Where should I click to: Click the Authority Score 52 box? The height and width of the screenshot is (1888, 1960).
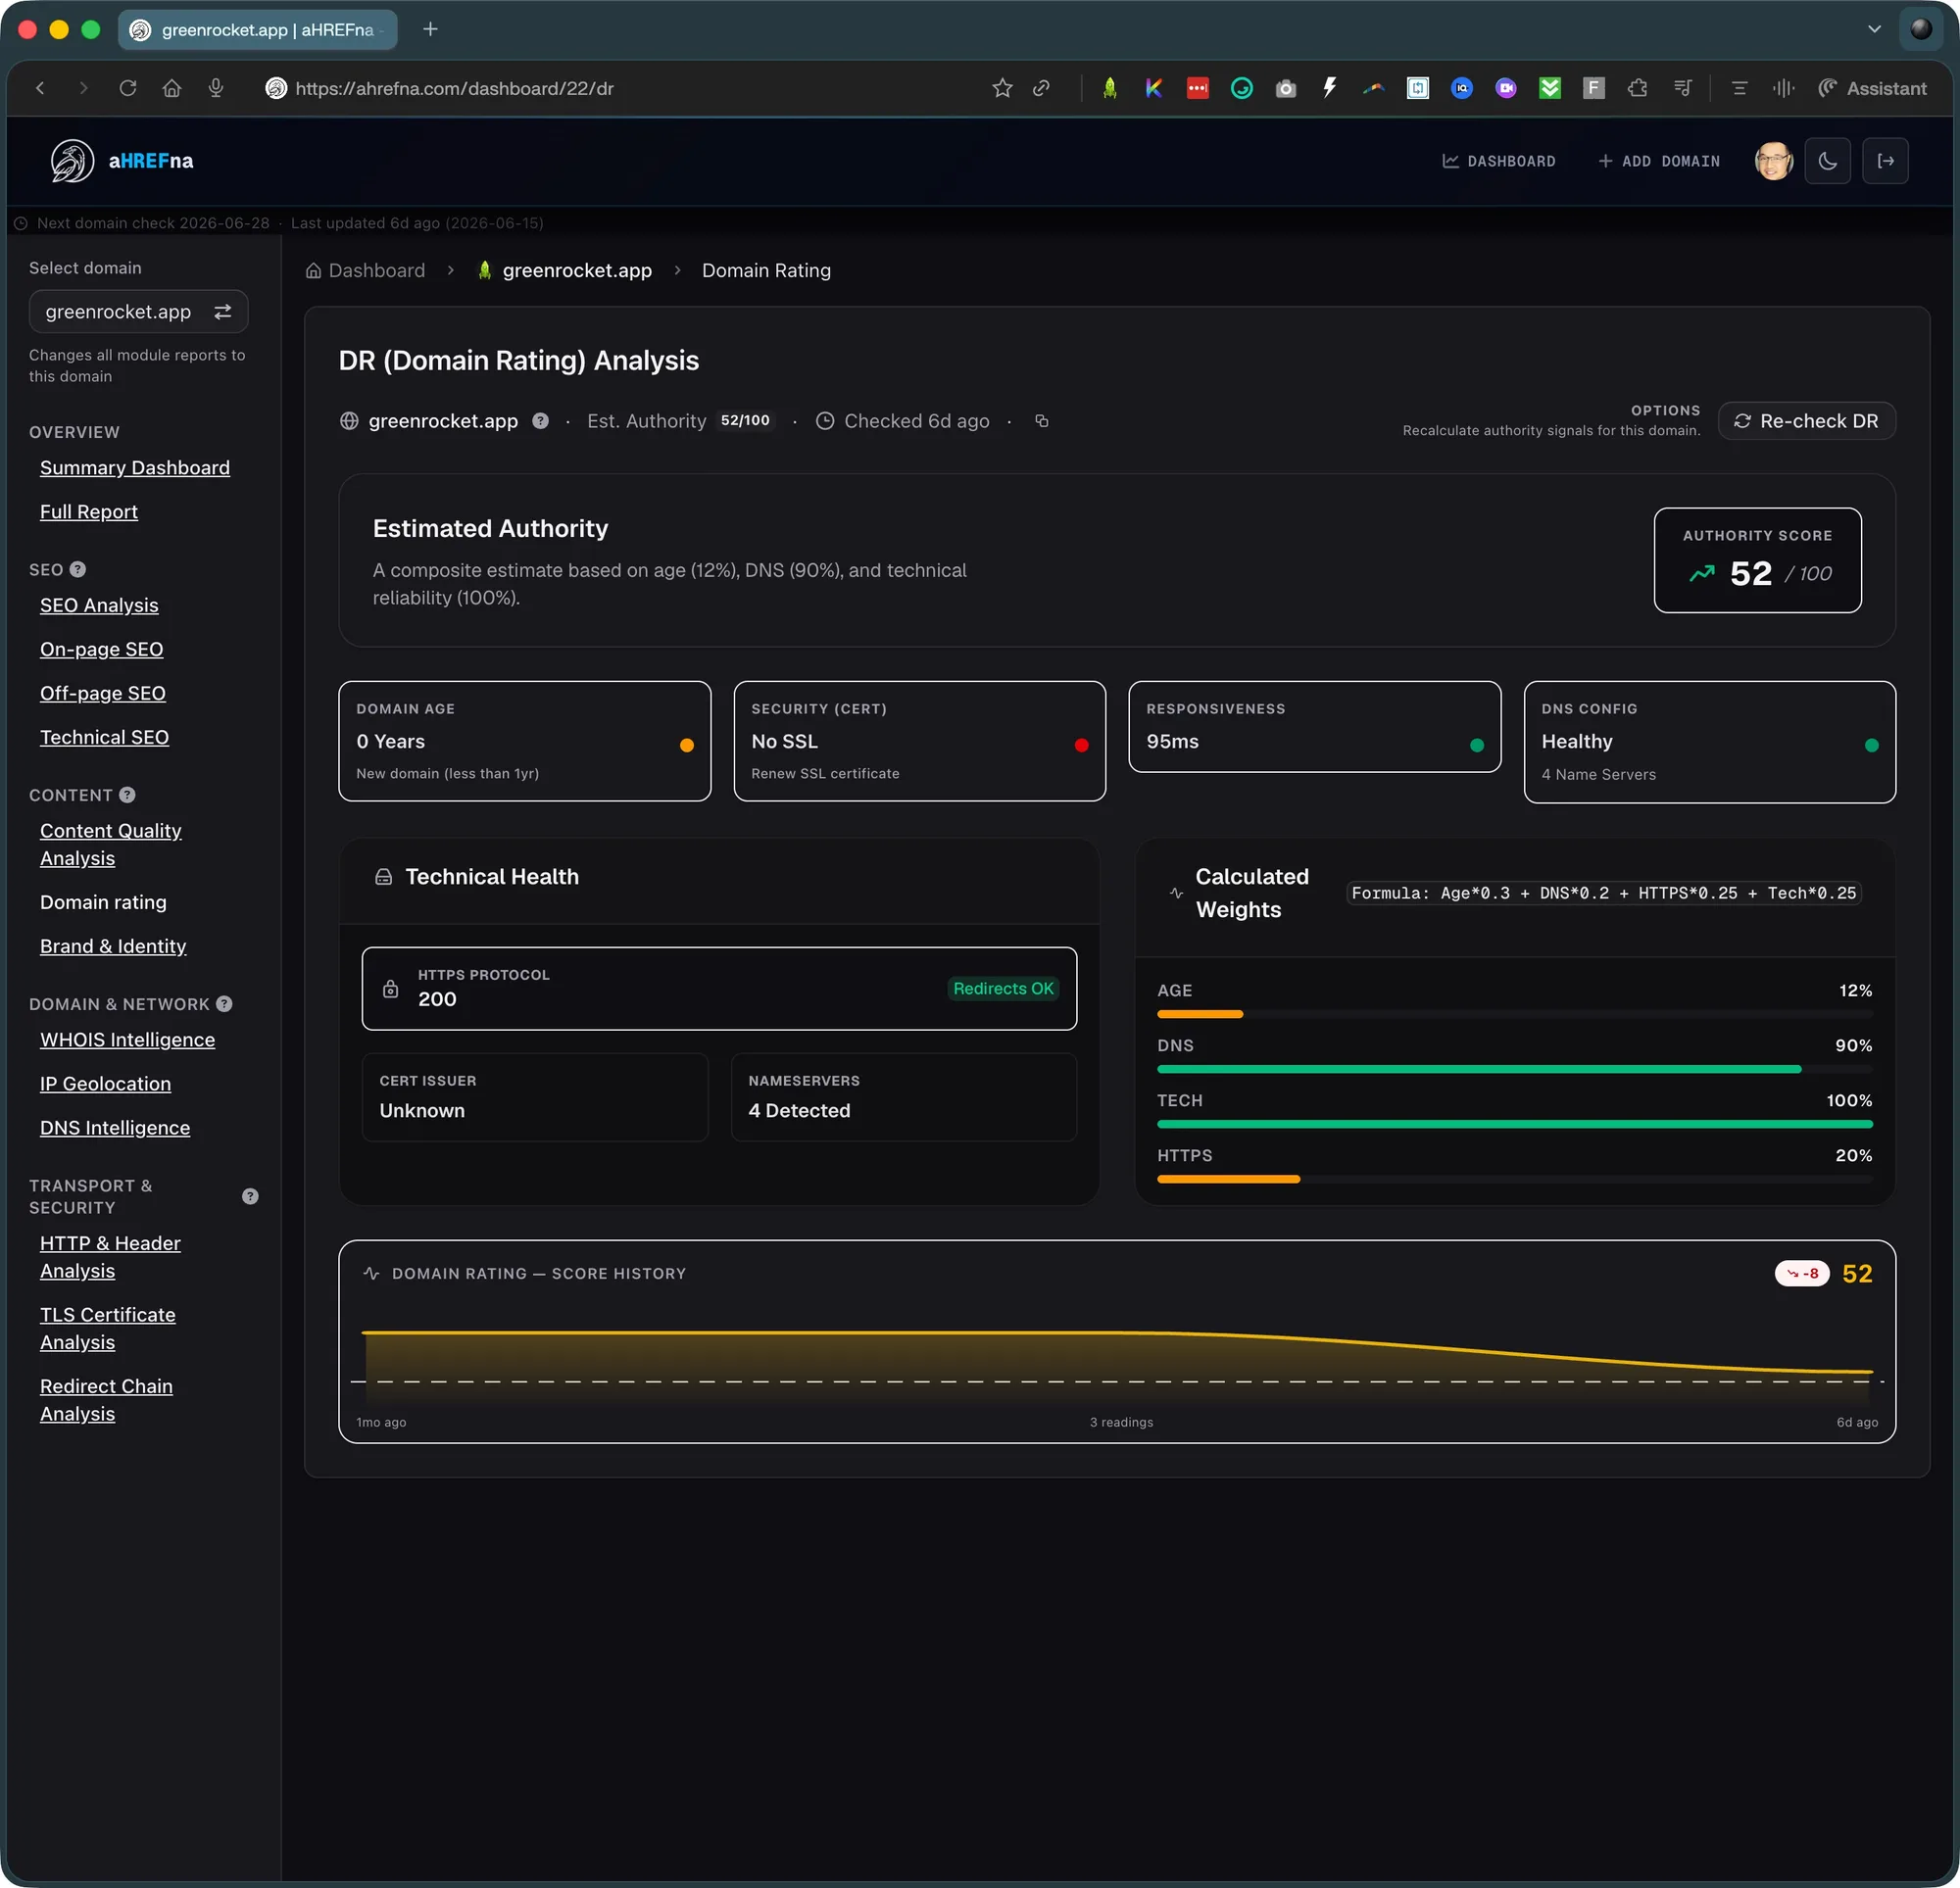pyautogui.click(x=1757, y=560)
